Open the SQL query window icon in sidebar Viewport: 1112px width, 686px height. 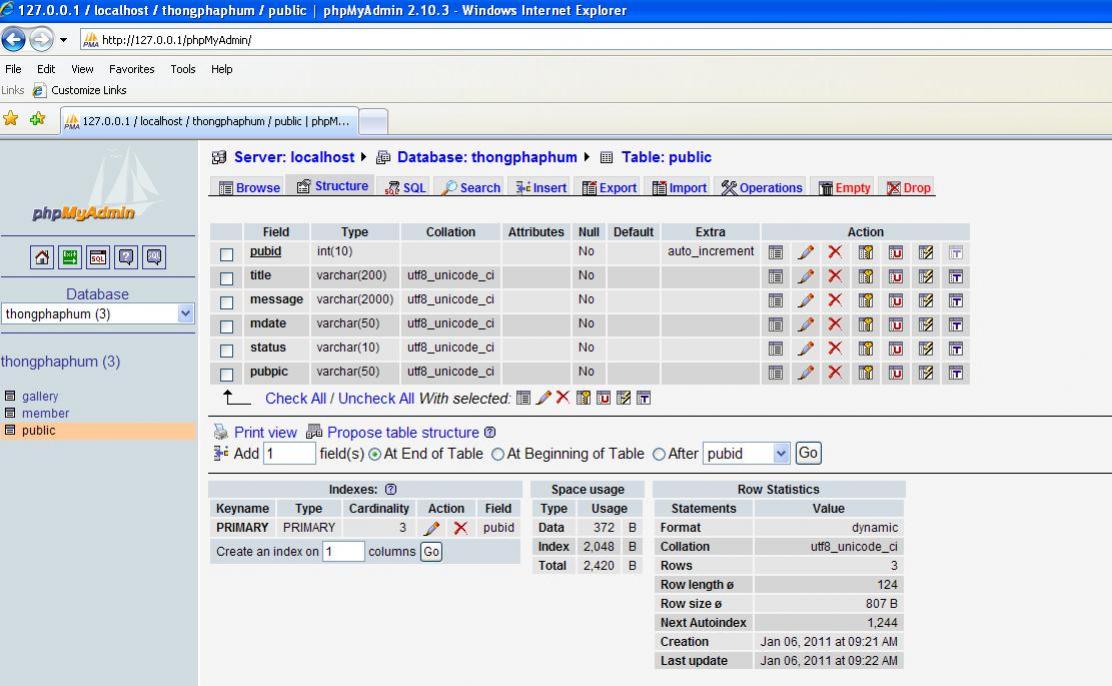[99, 258]
